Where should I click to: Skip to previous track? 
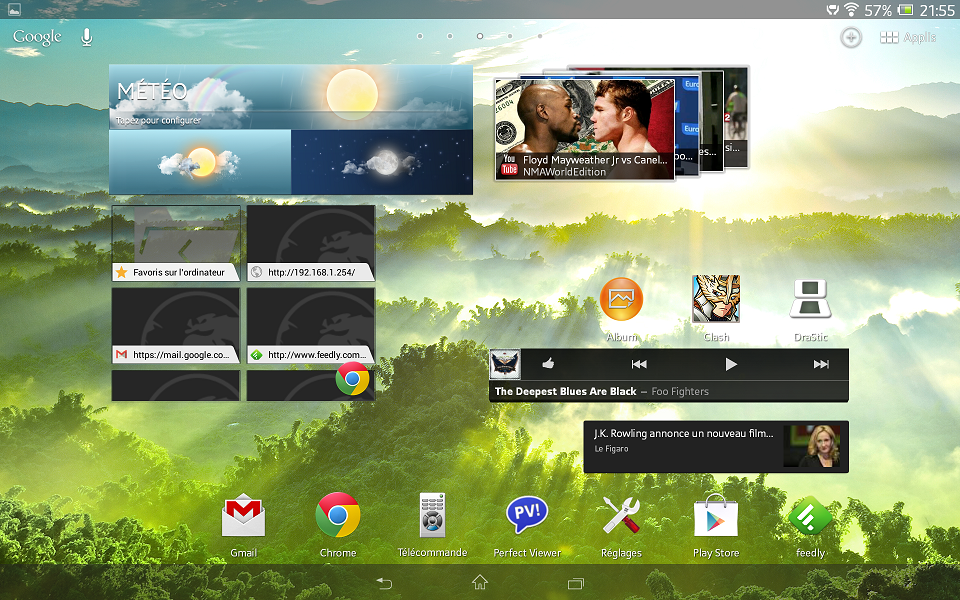(639, 364)
